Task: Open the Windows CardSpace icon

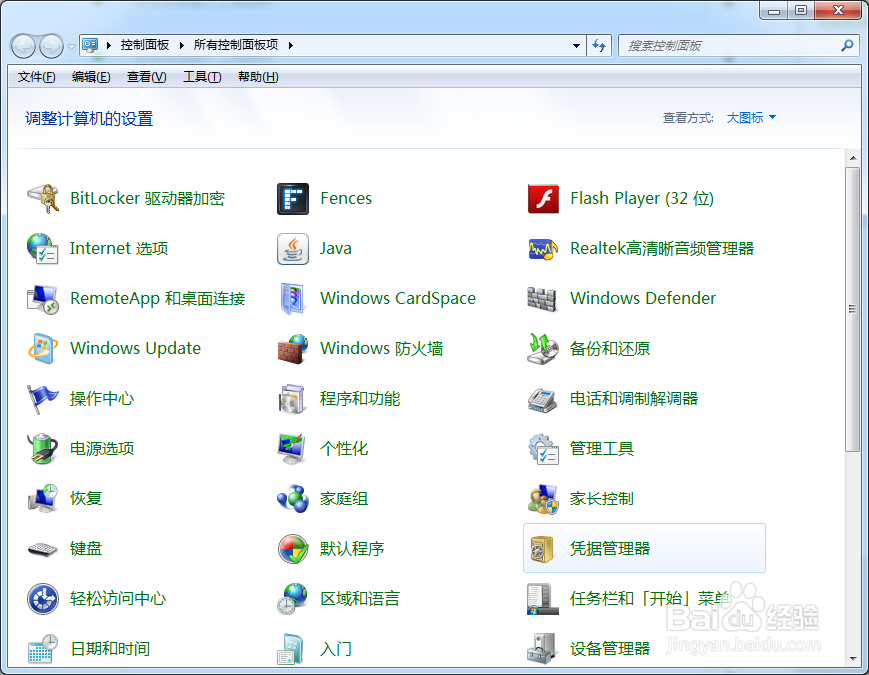Action: pyautogui.click(x=293, y=299)
